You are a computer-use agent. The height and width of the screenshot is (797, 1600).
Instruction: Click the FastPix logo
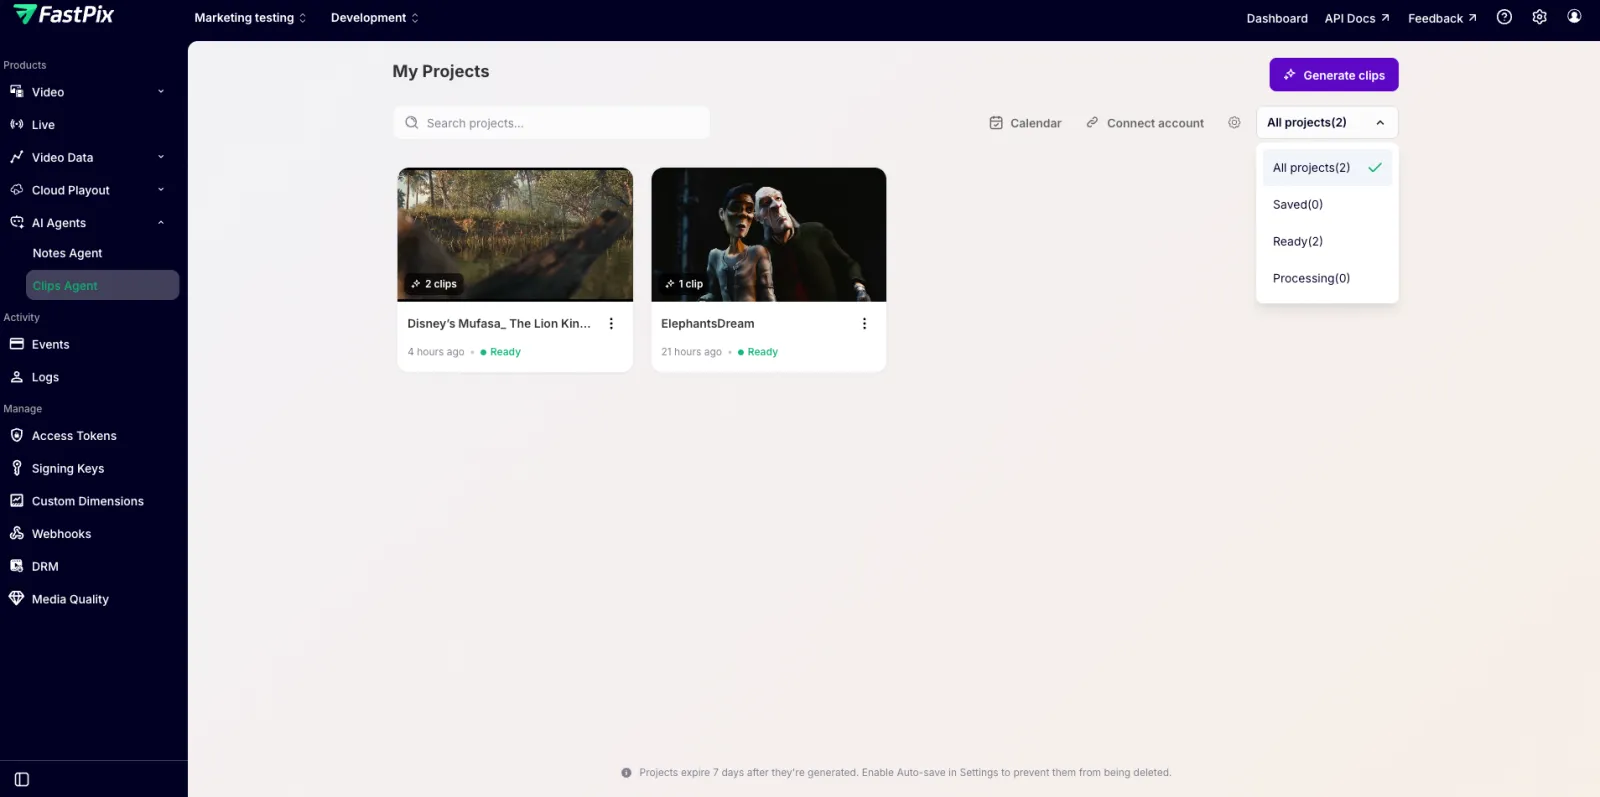coord(63,15)
